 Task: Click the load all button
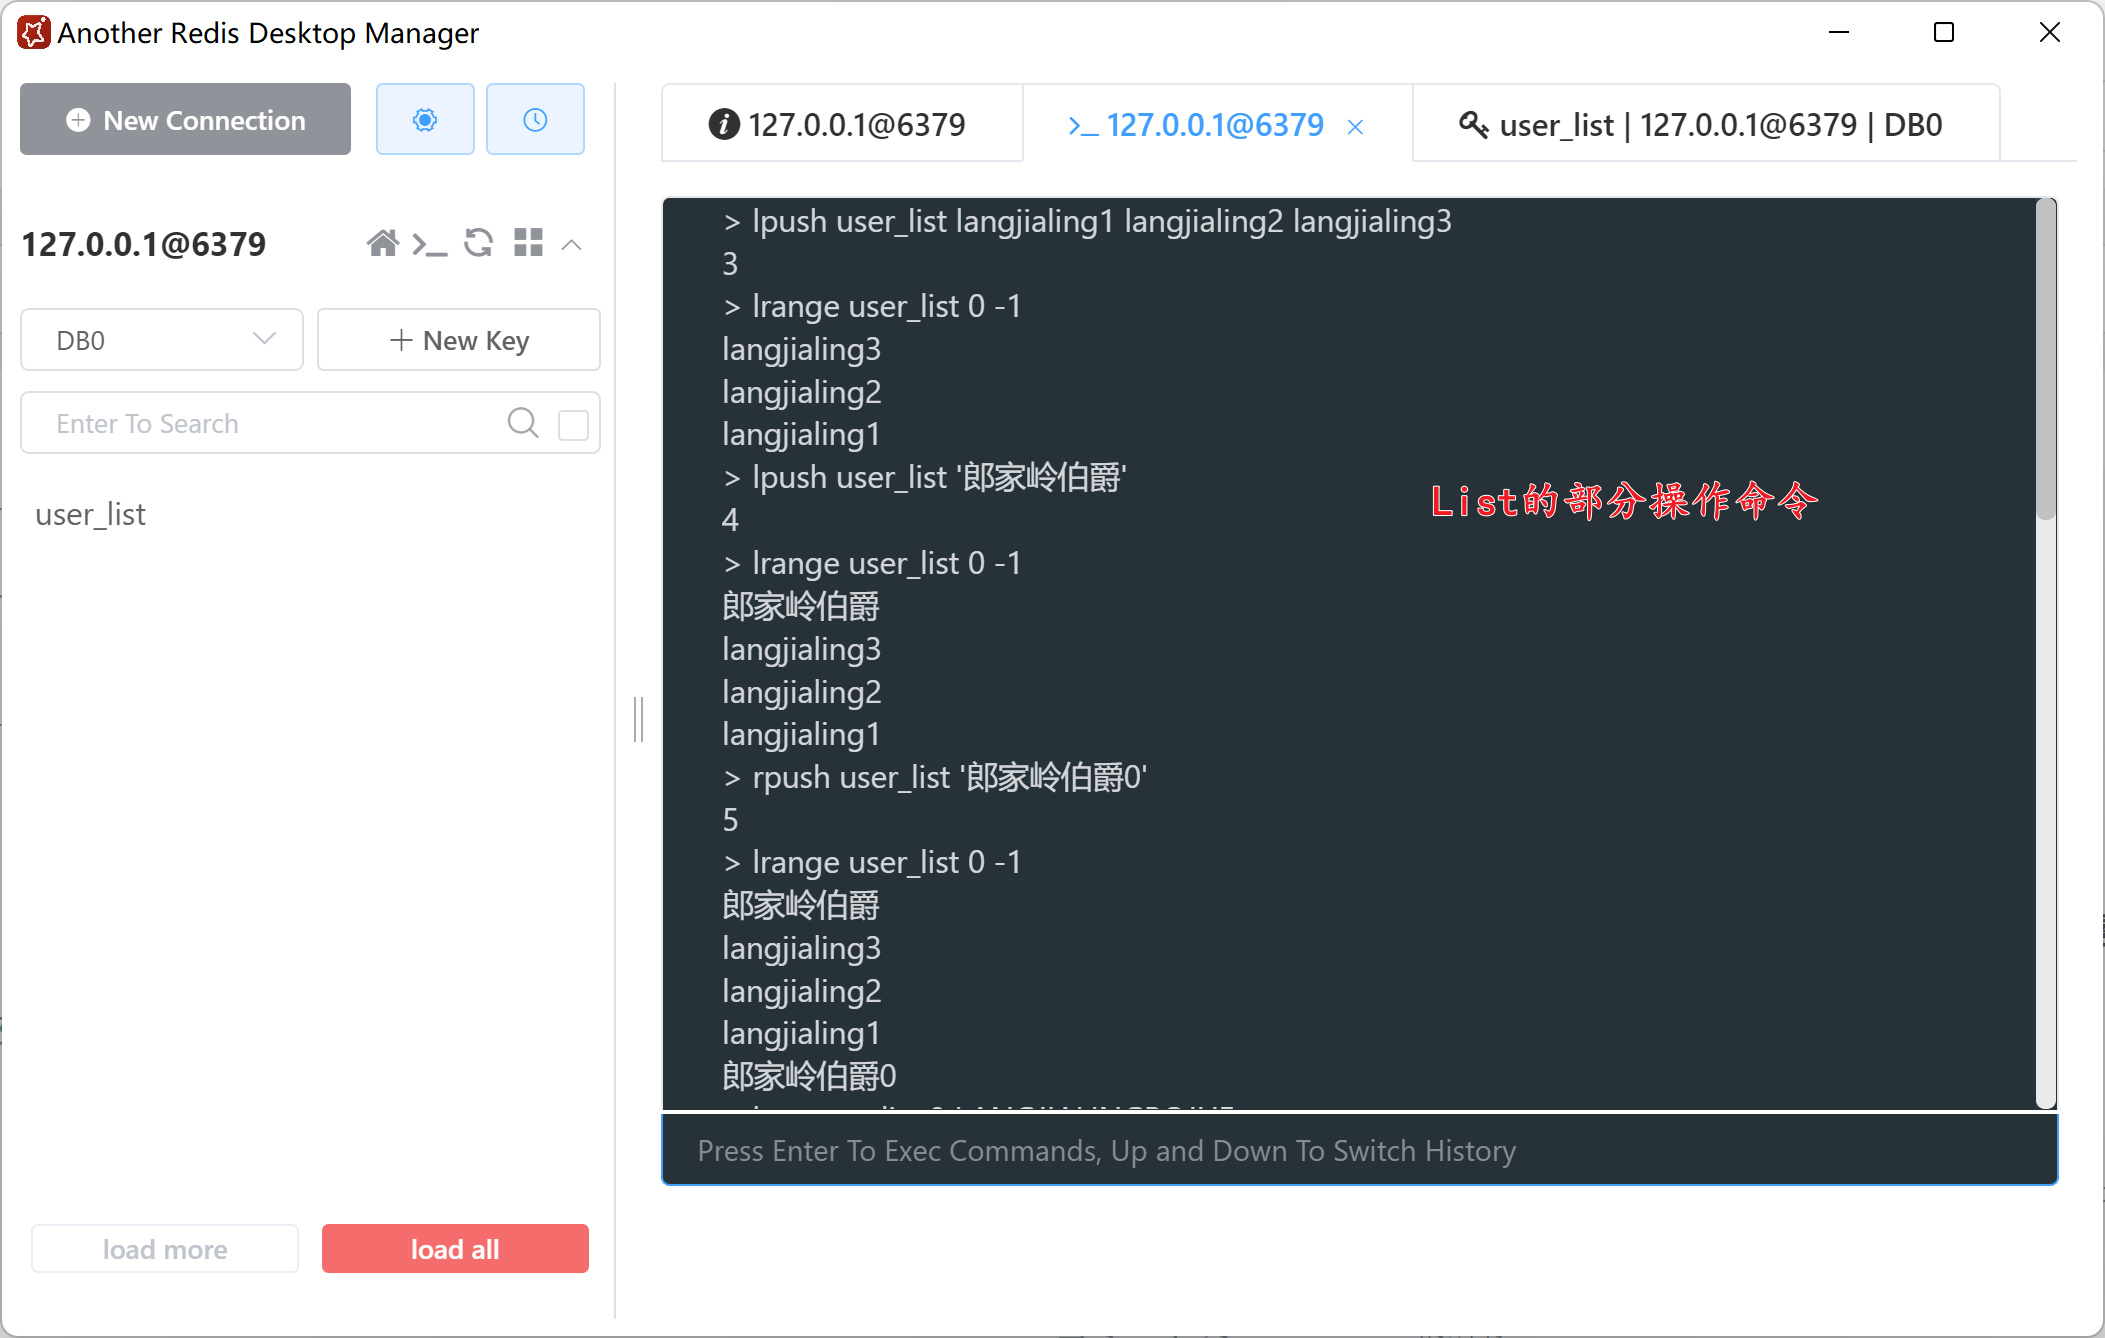[455, 1249]
